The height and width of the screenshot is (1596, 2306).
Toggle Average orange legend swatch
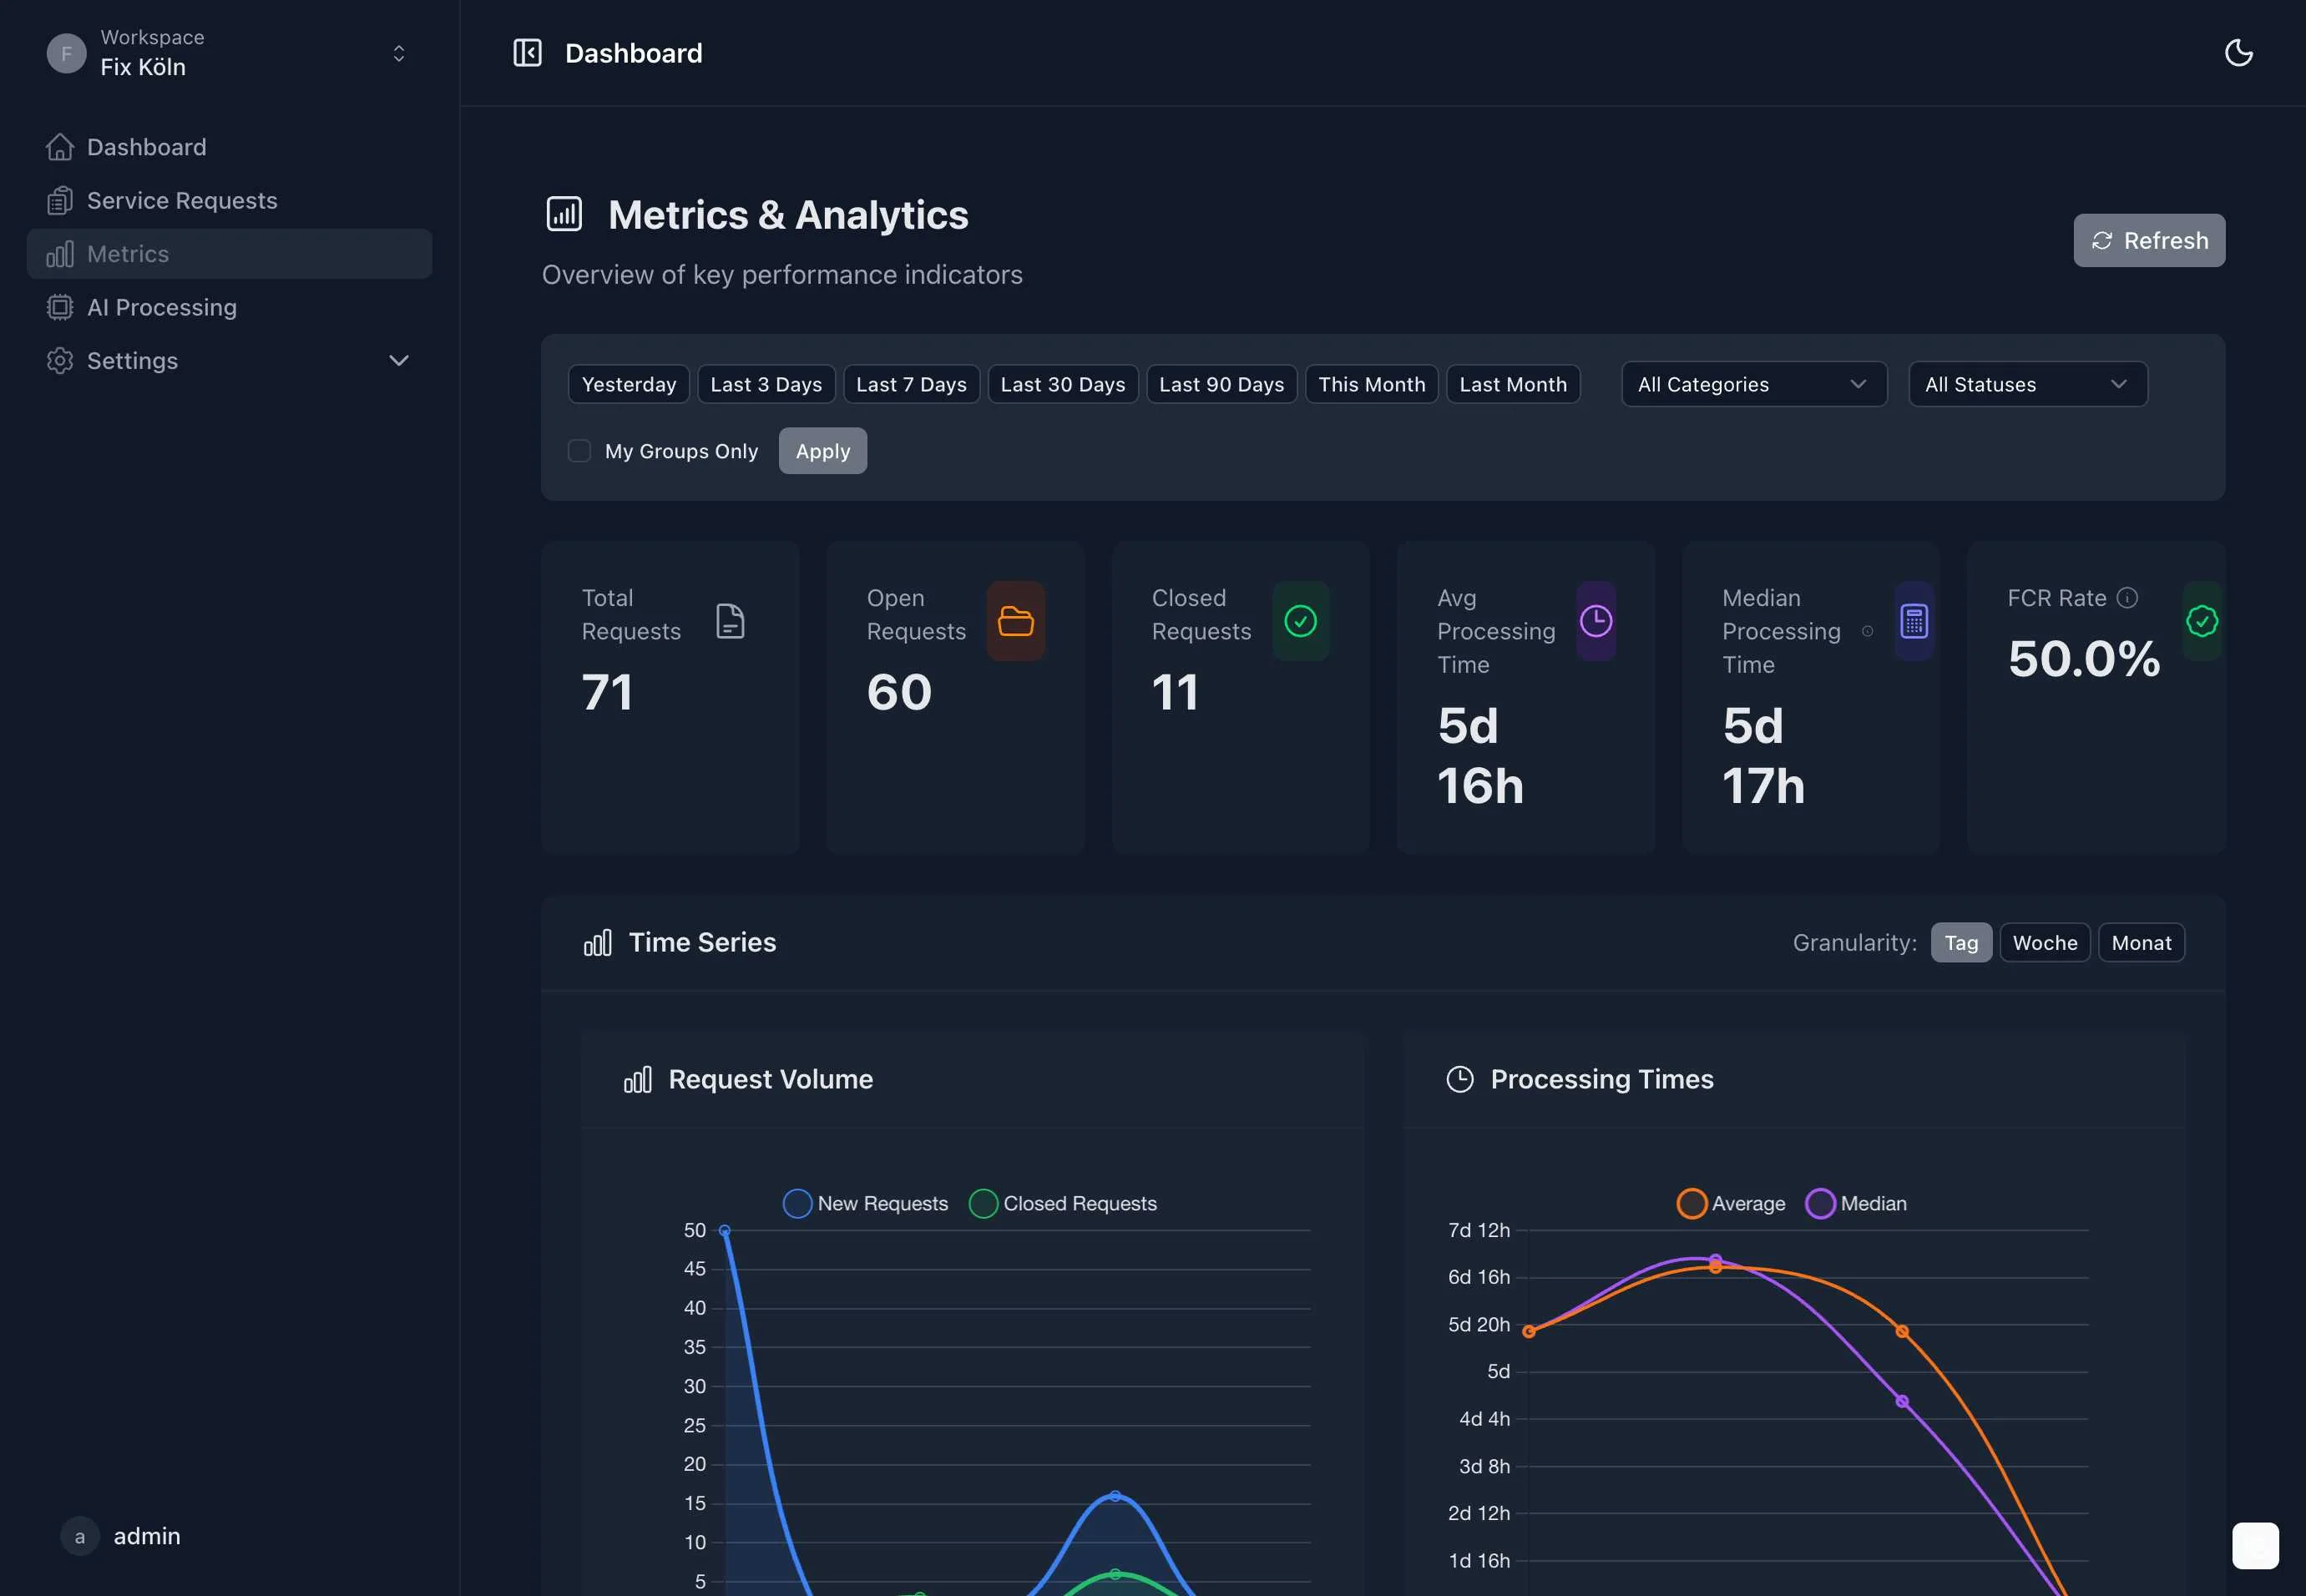pos(1691,1203)
